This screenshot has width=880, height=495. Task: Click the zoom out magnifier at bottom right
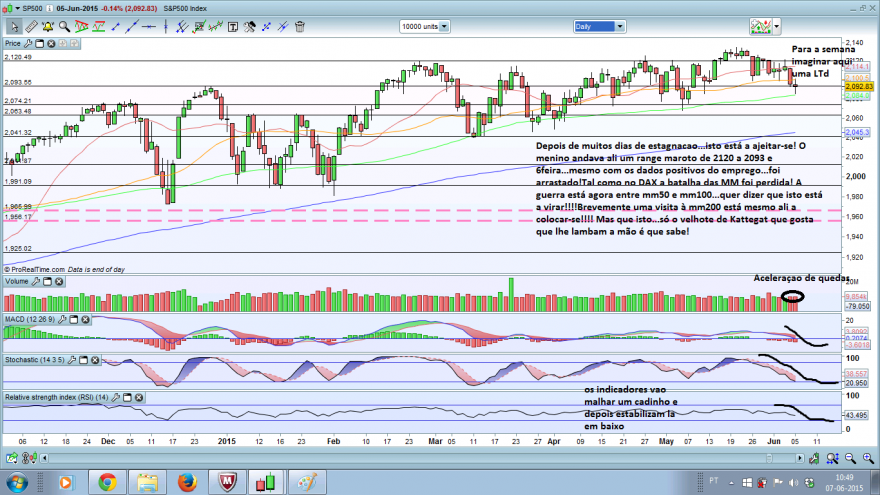850,459
